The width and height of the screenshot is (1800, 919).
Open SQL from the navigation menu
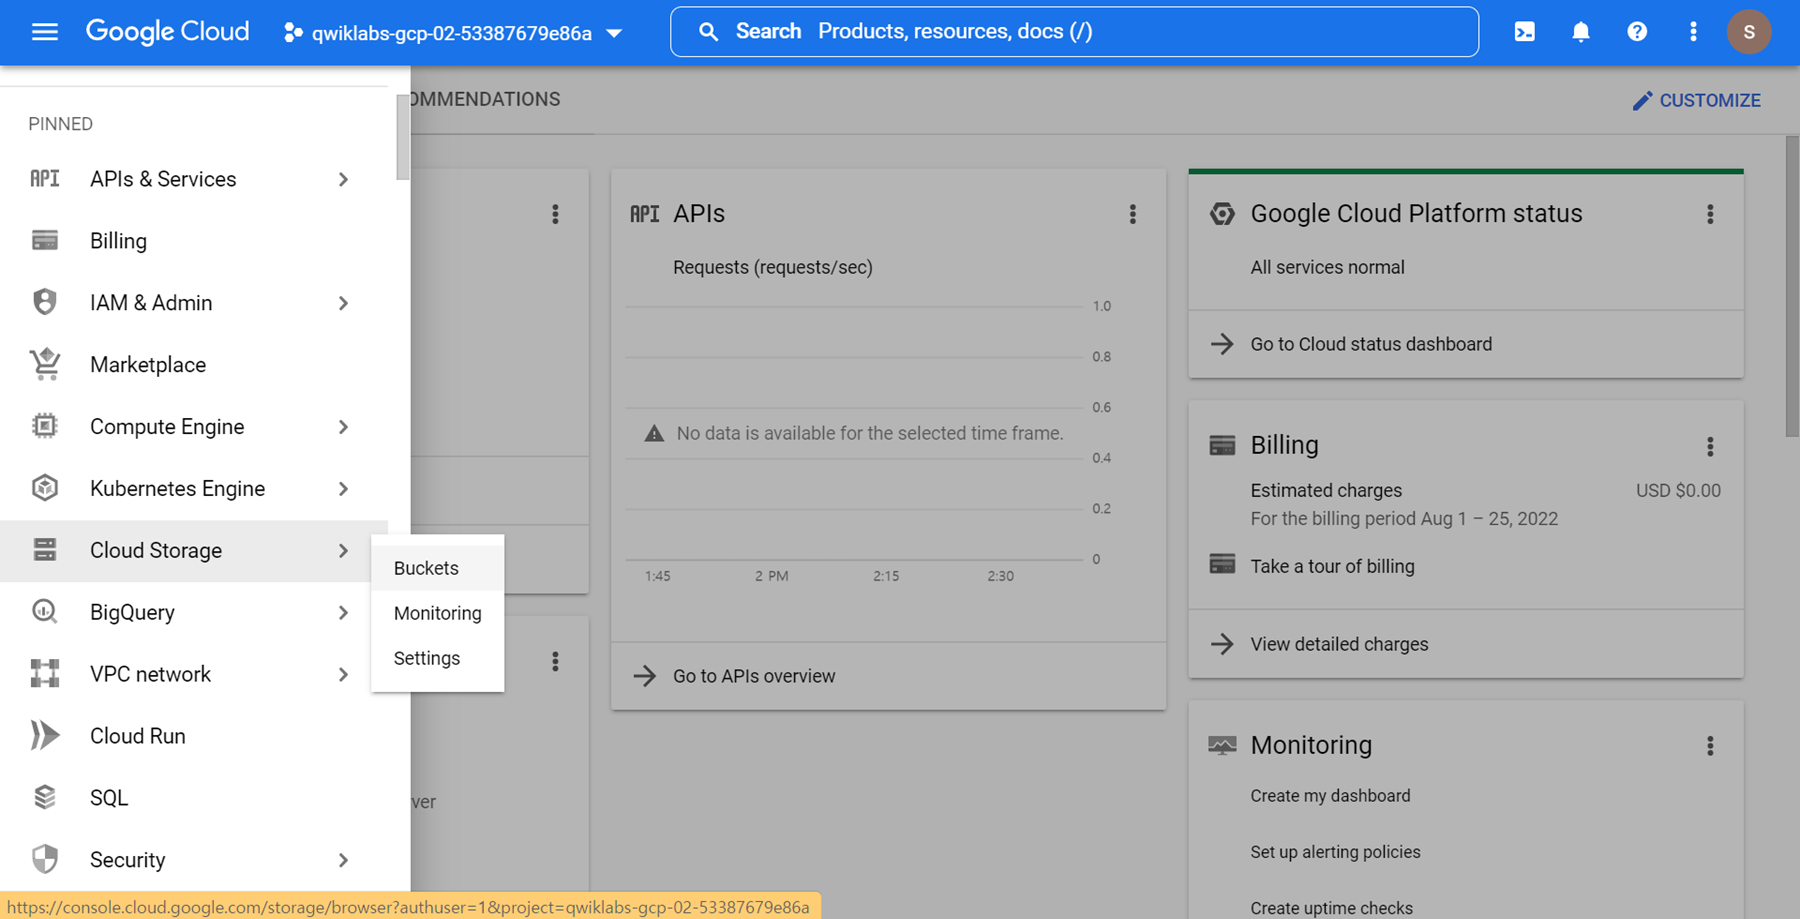coord(194,798)
